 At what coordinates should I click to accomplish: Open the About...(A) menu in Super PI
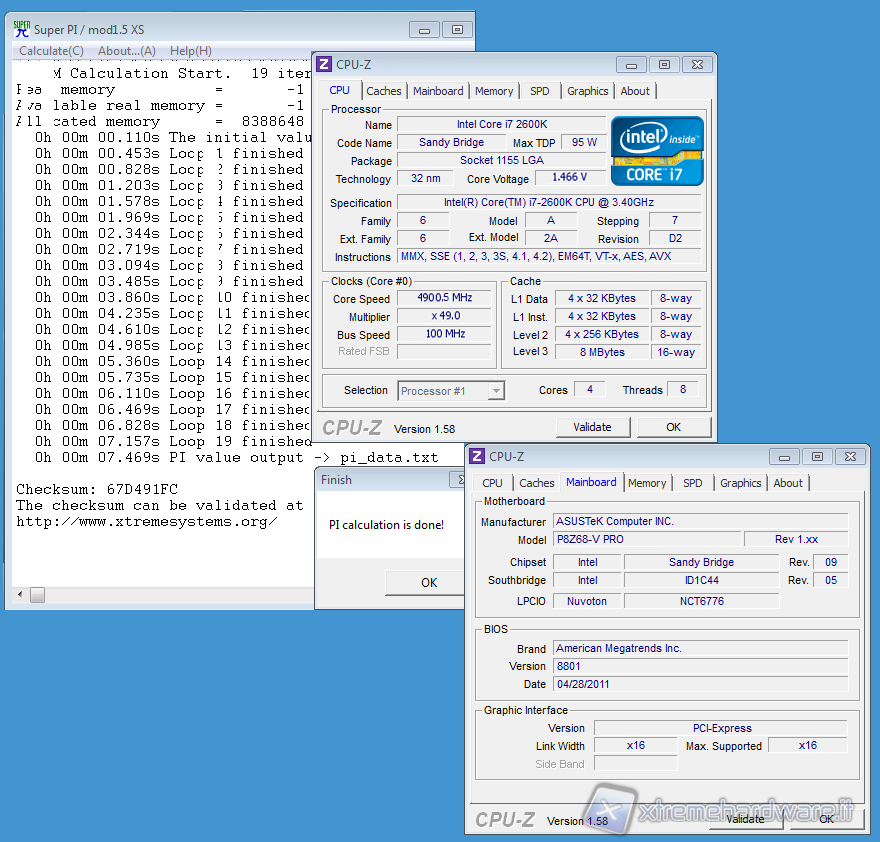126,51
